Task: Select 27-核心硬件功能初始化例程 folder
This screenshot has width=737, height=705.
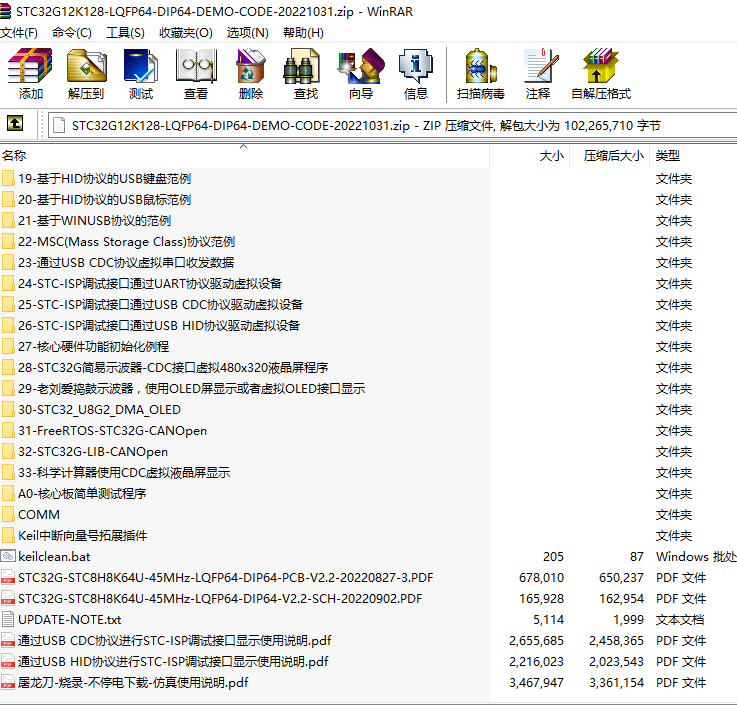Action: point(94,347)
